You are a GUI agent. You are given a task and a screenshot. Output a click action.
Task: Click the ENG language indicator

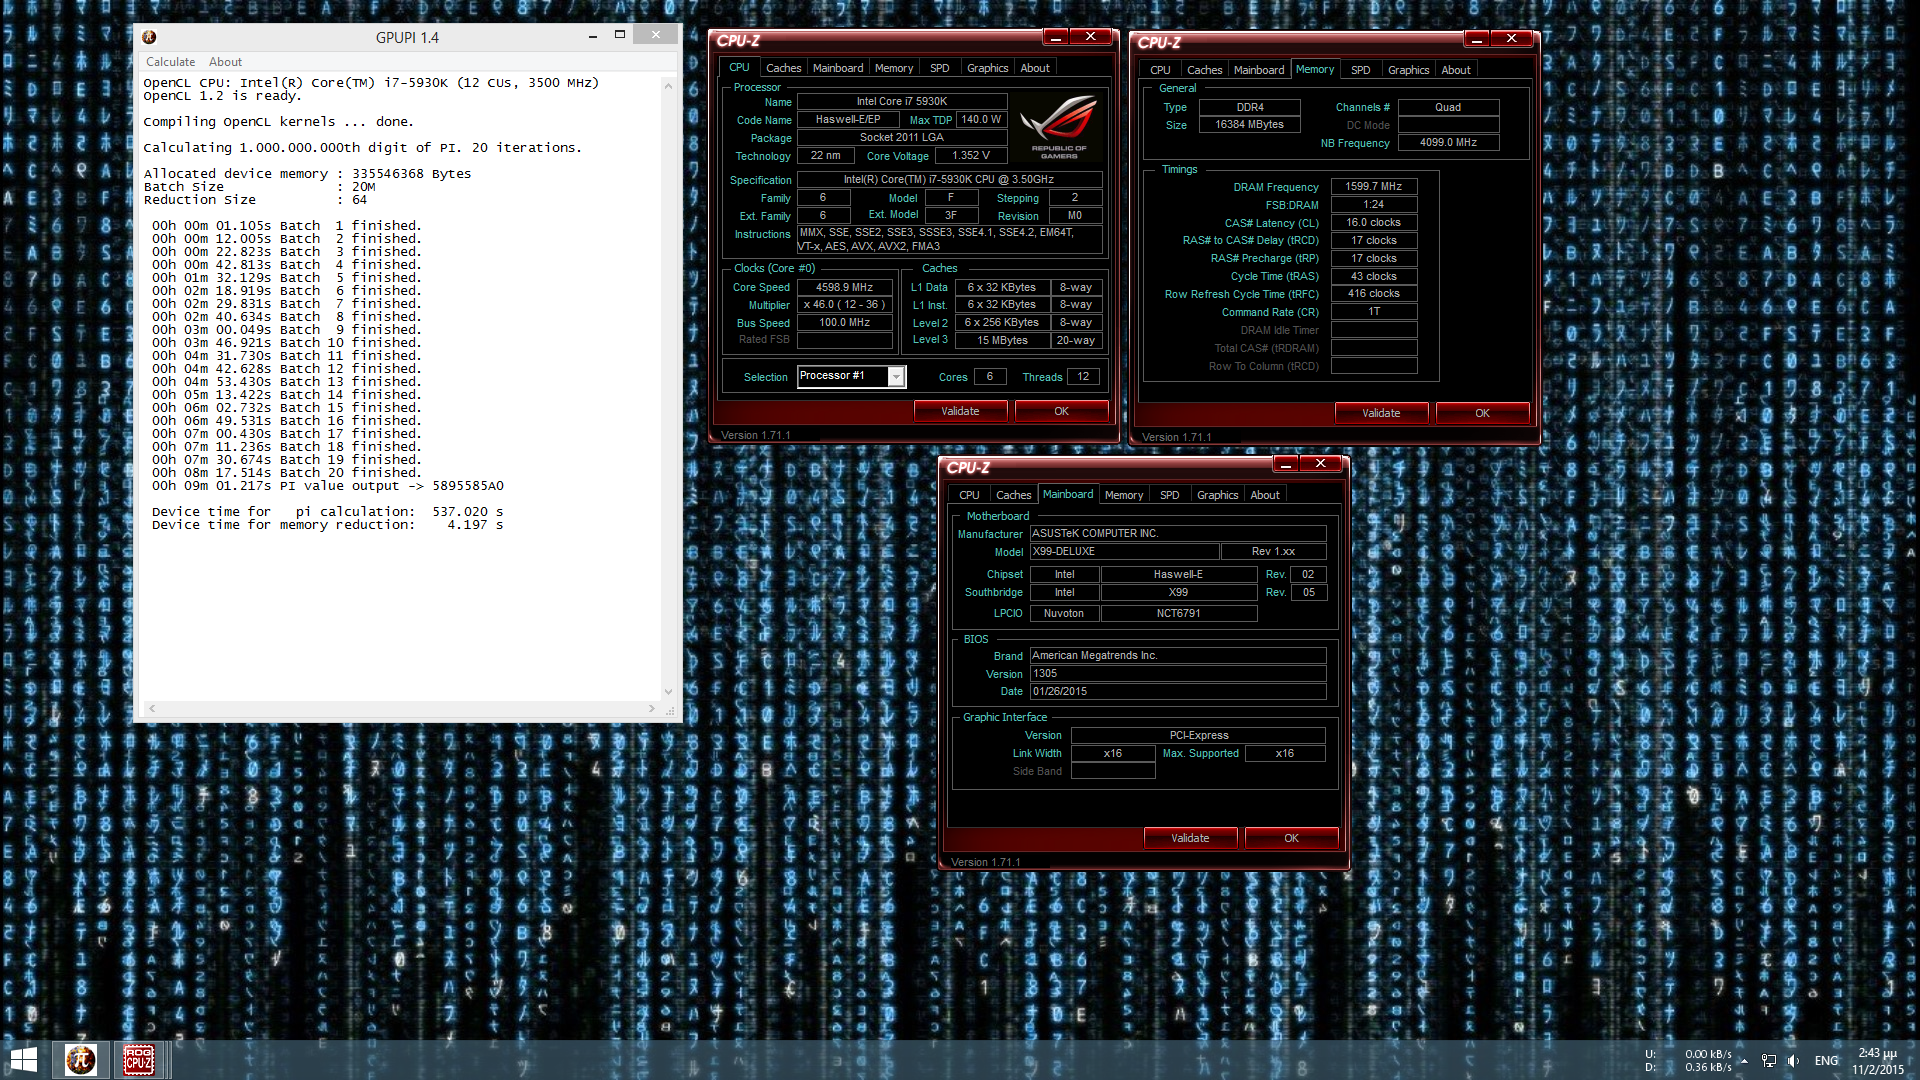1826,1061
